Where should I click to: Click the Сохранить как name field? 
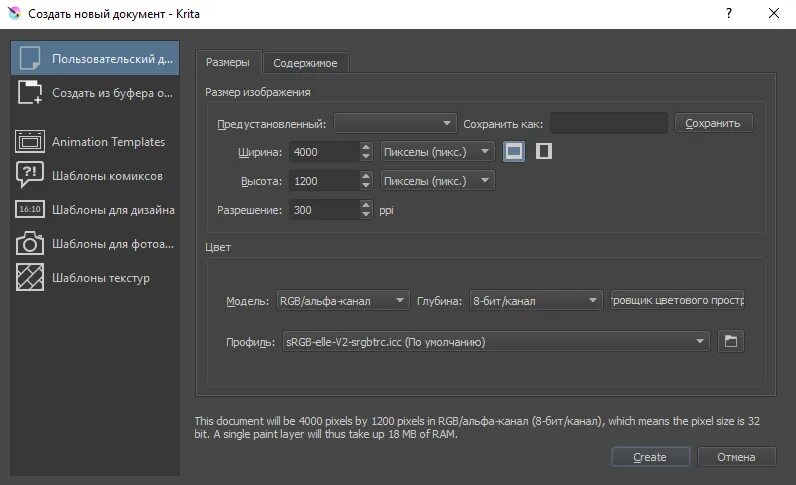pyautogui.click(x=609, y=123)
